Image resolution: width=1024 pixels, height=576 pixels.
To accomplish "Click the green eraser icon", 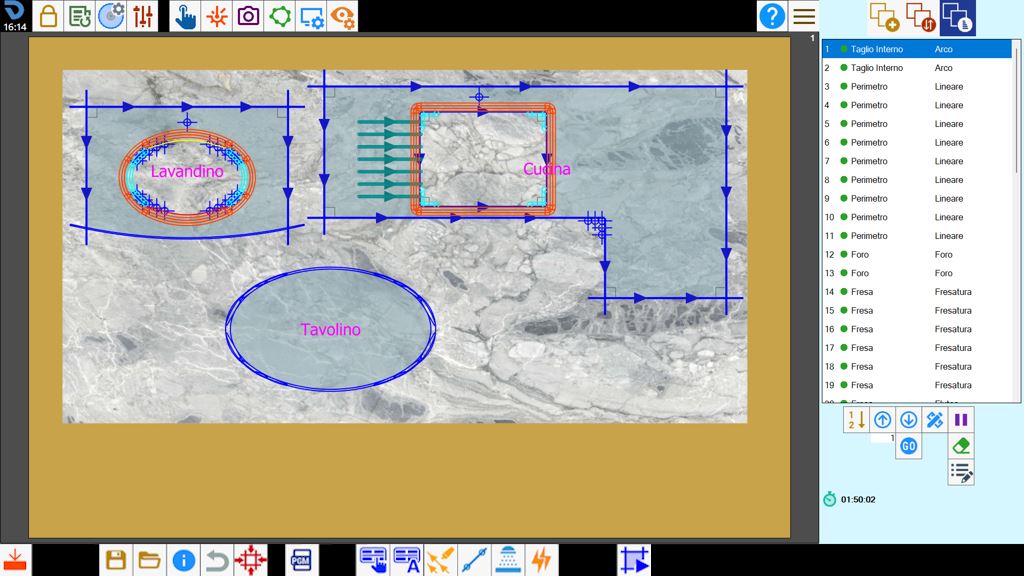I will [961, 446].
